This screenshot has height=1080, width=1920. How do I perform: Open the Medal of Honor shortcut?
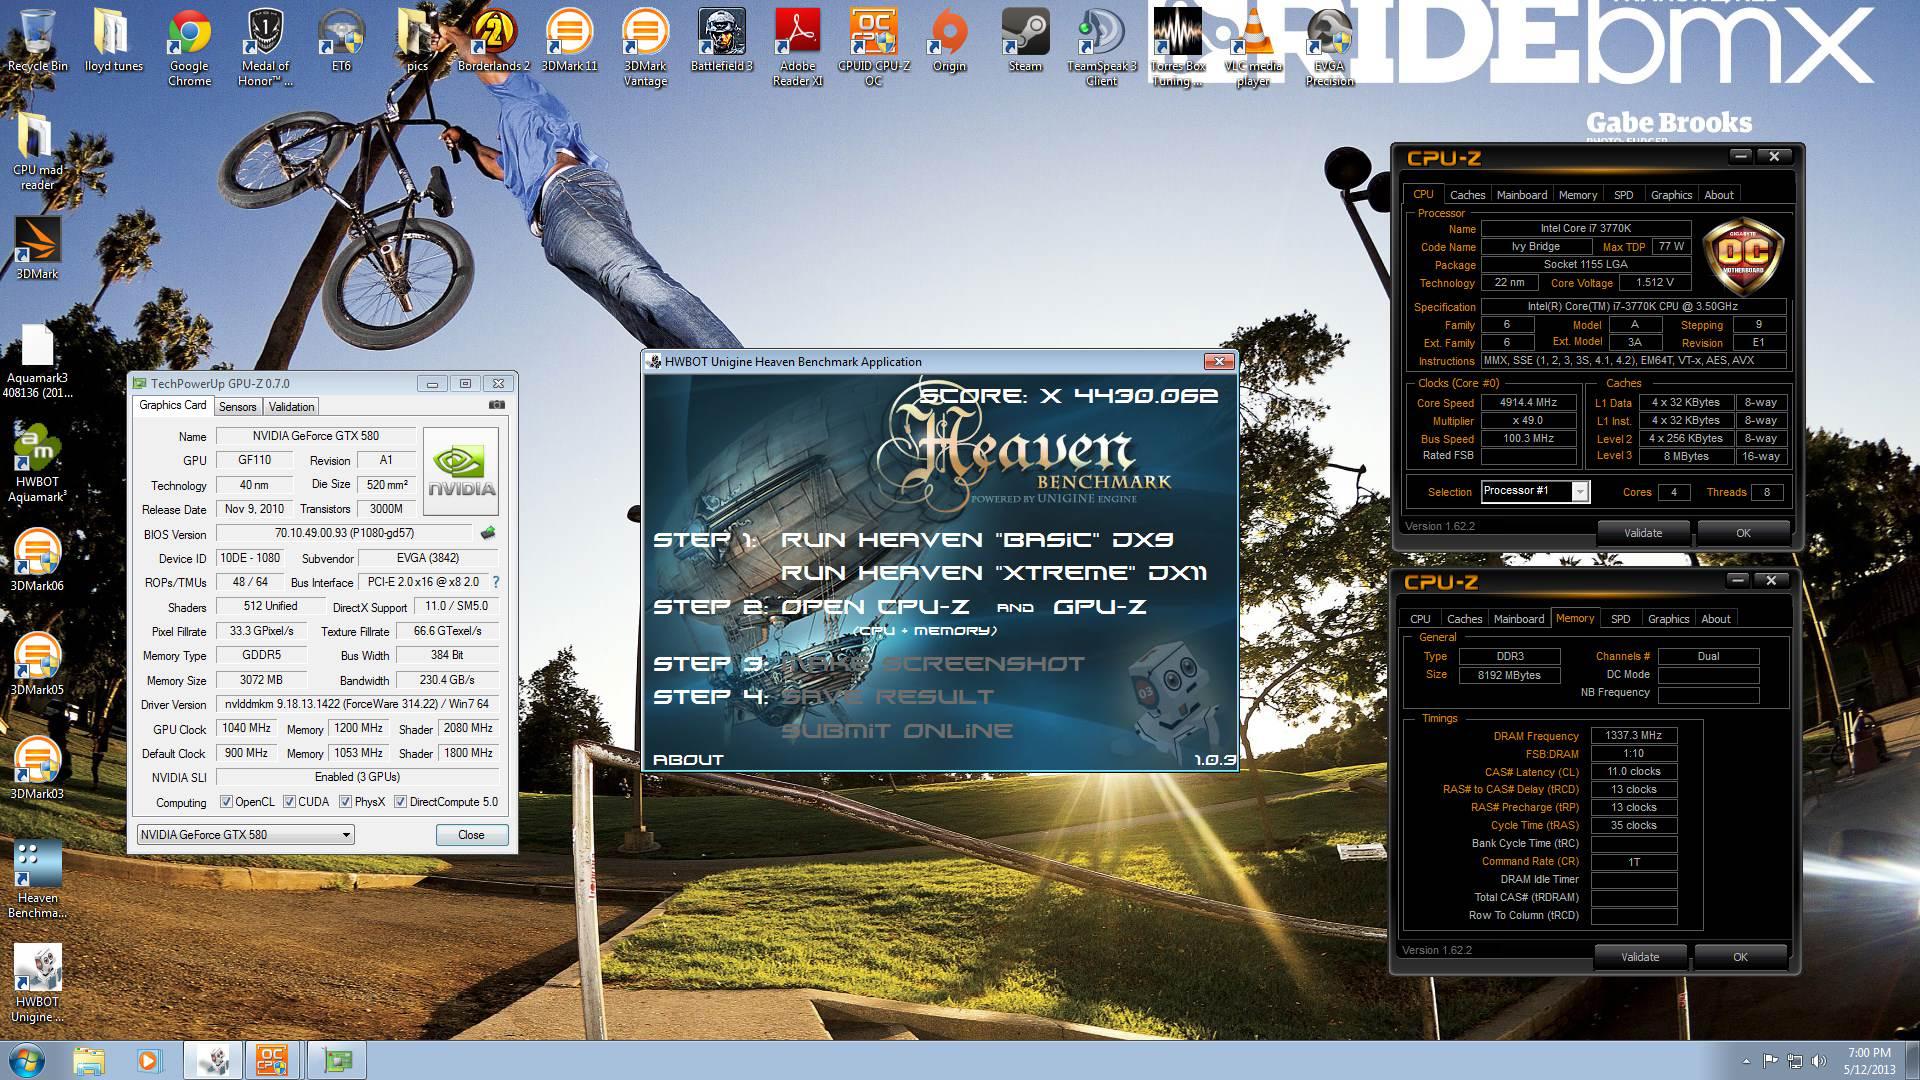(265, 47)
